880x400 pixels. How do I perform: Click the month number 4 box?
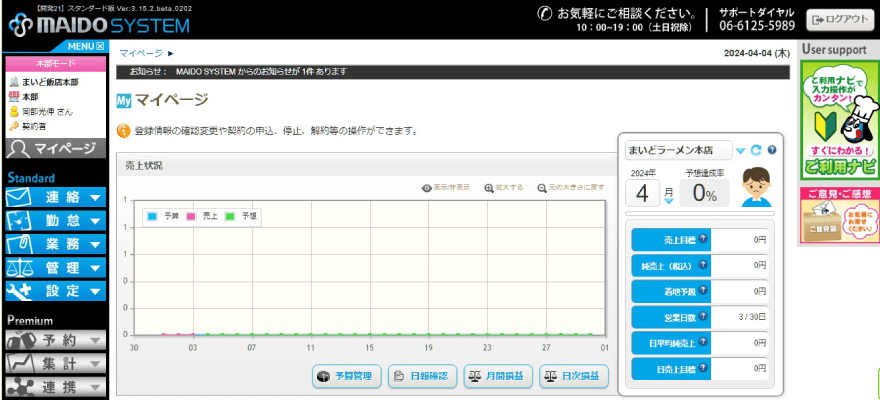643,193
